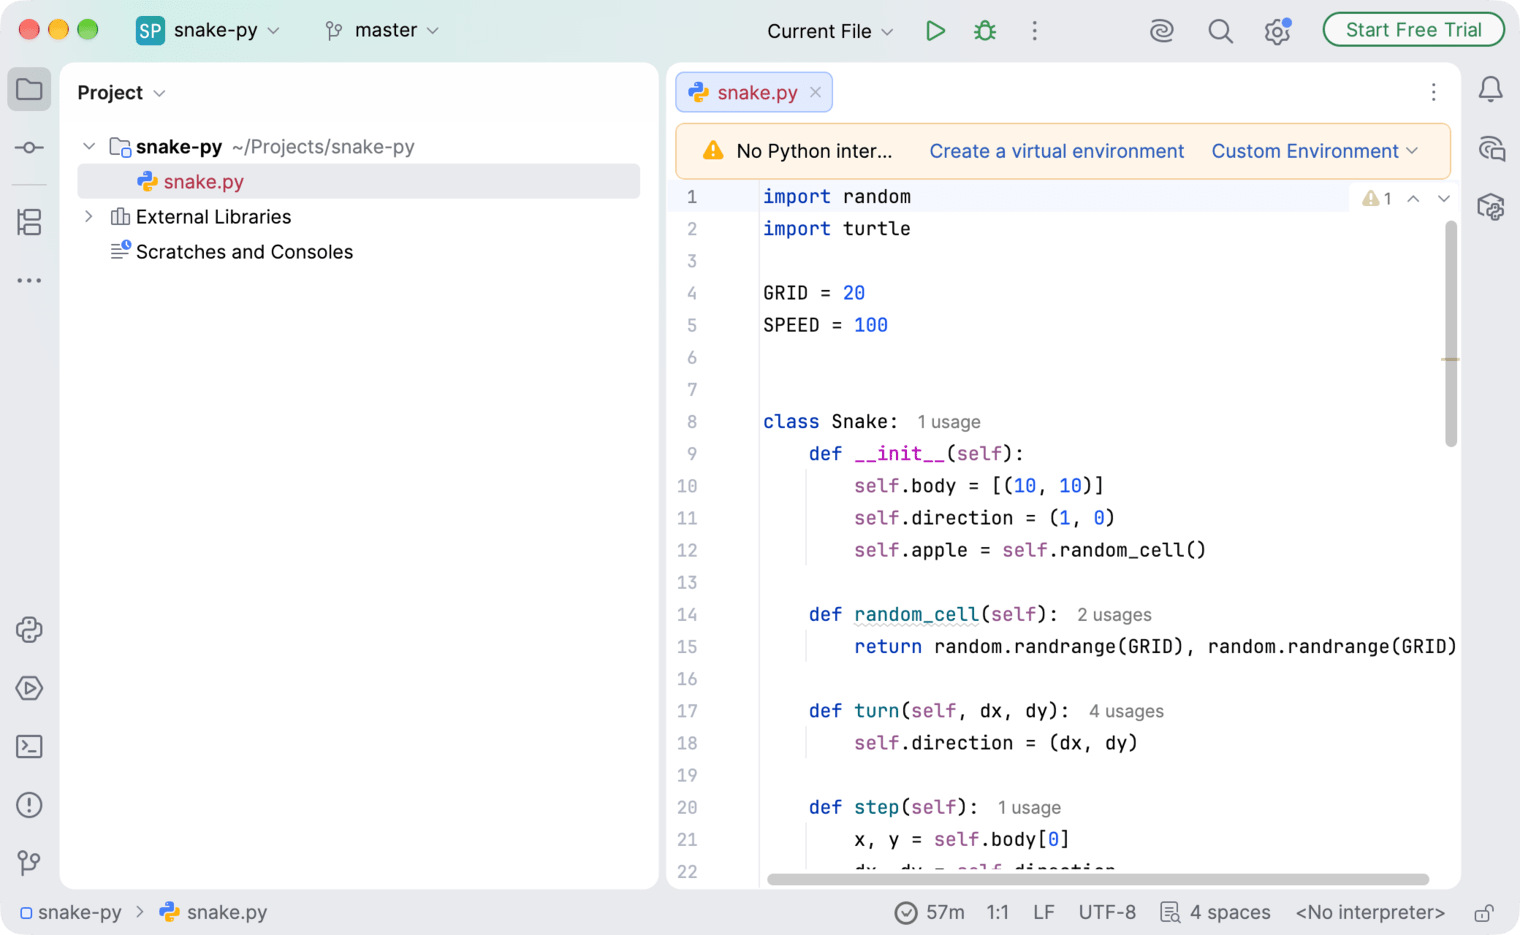Open the Terminal tool window

click(29, 747)
